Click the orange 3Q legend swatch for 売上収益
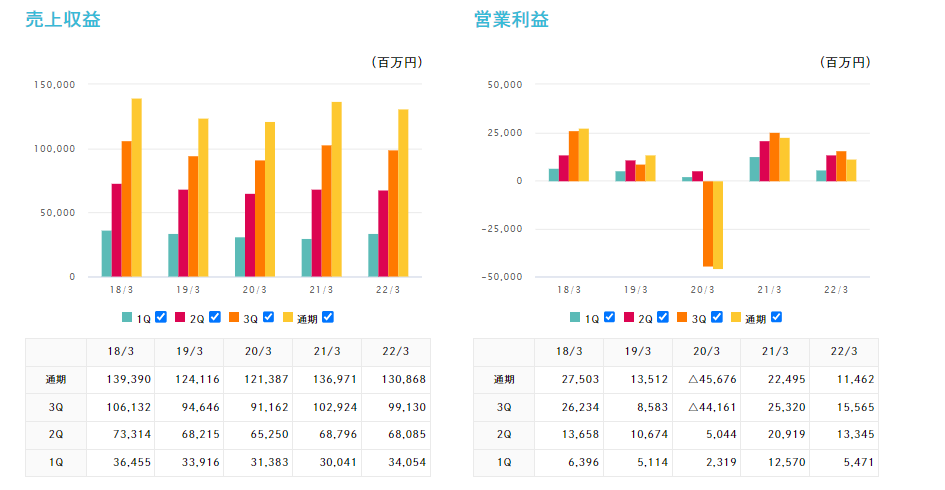This screenshot has height=490, width=945. pyautogui.click(x=235, y=318)
